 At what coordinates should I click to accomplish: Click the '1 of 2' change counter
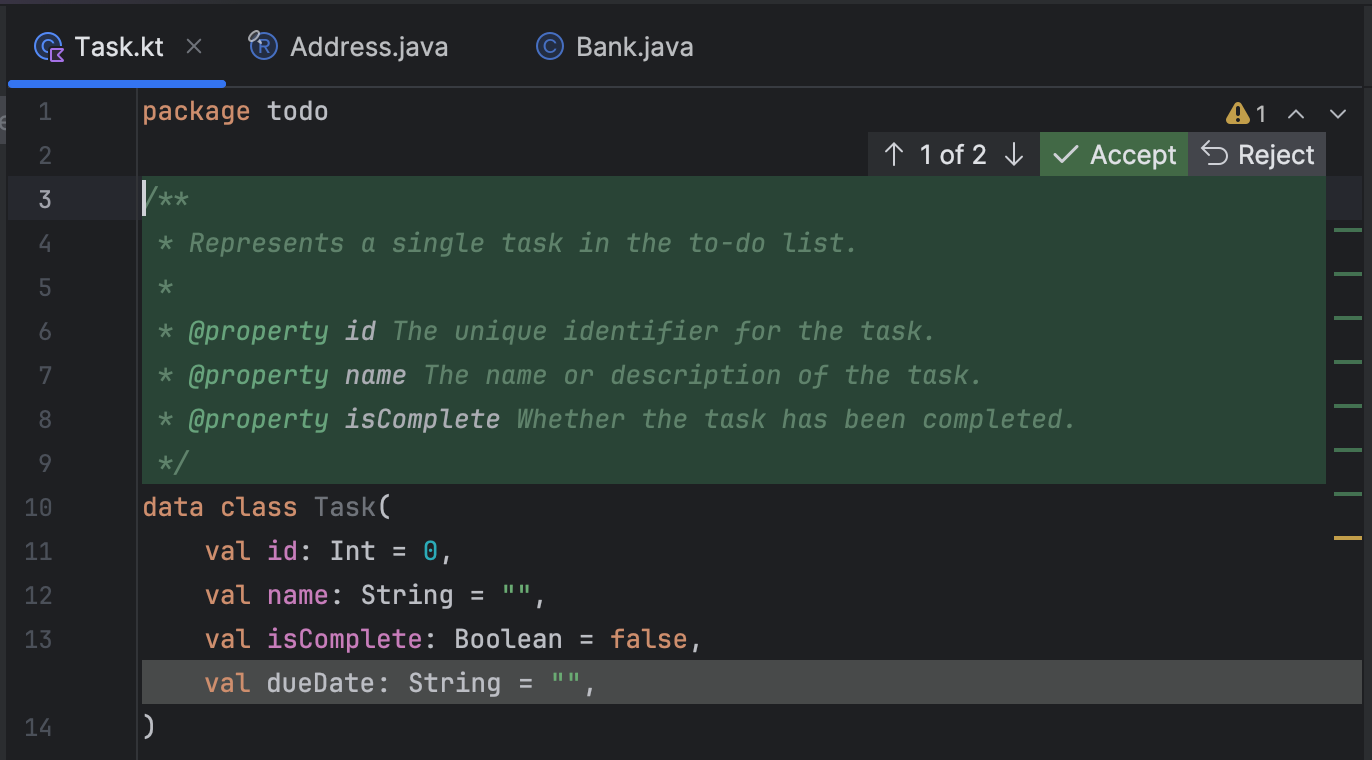pos(952,154)
